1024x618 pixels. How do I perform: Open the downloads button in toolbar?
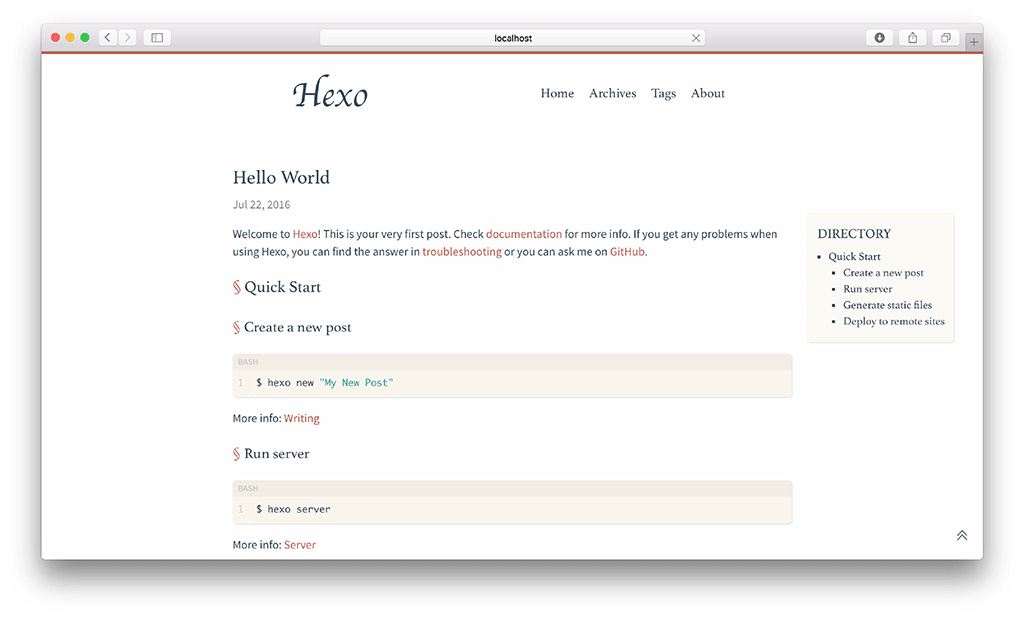pyautogui.click(x=880, y=37)
